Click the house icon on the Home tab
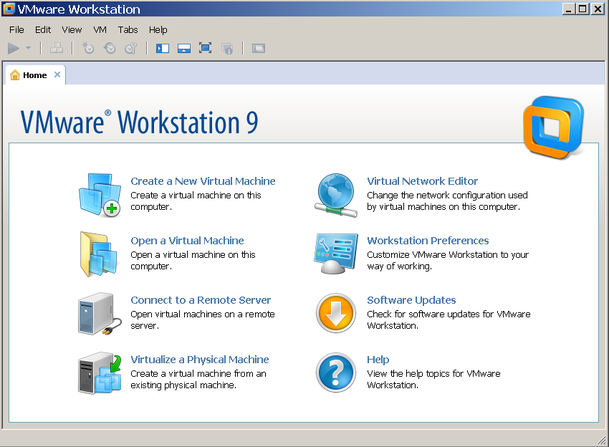 pos(15,75)
